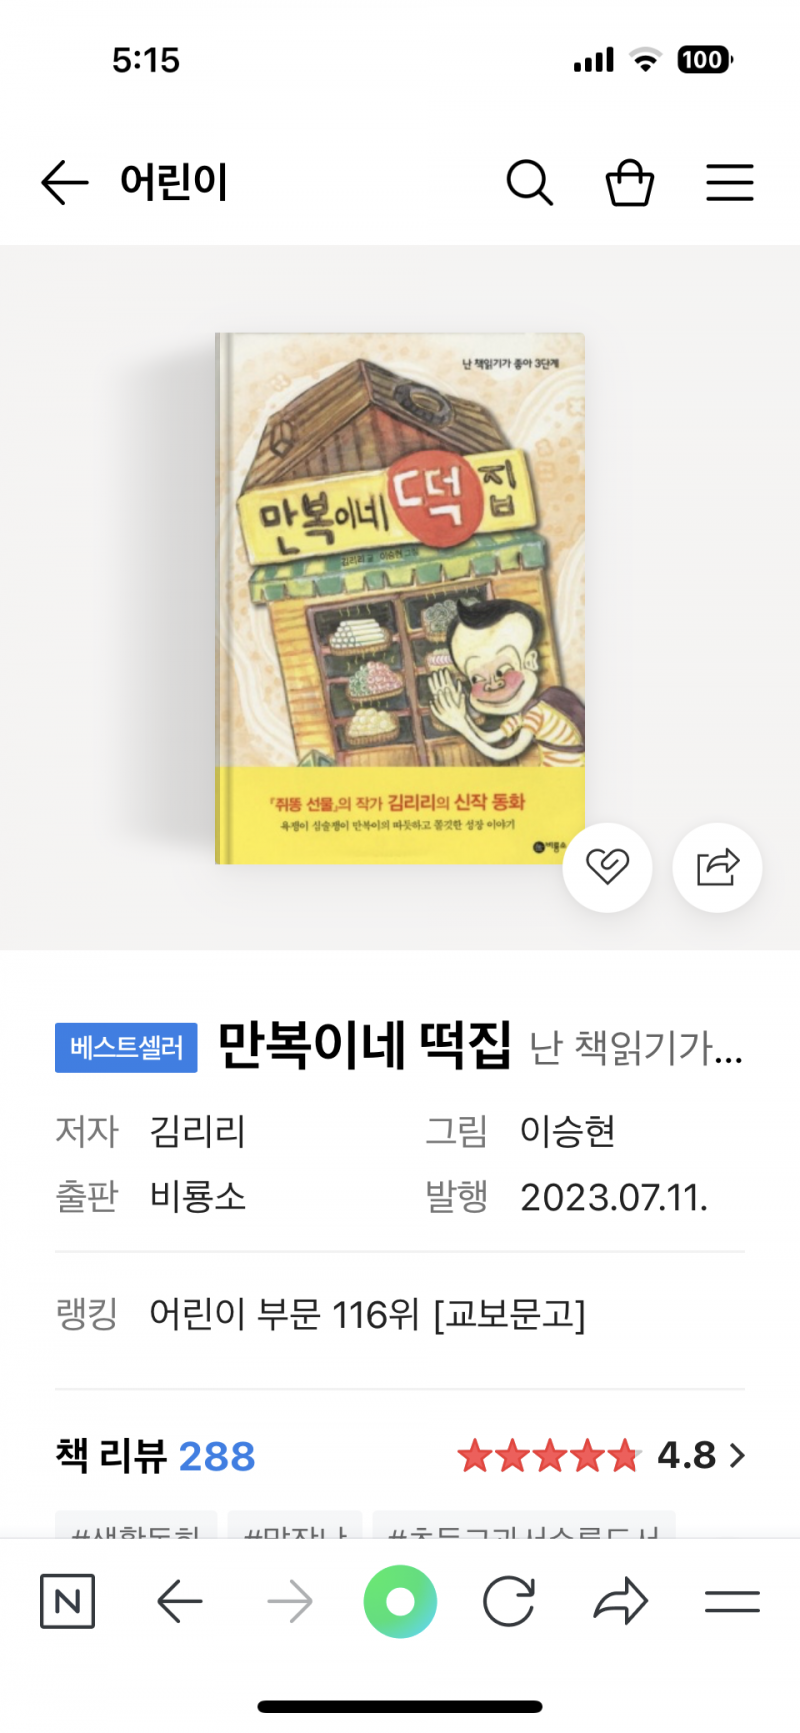Tap the share button on book cover
This screenshot has width=800, height=1733.
click(718, 867)
